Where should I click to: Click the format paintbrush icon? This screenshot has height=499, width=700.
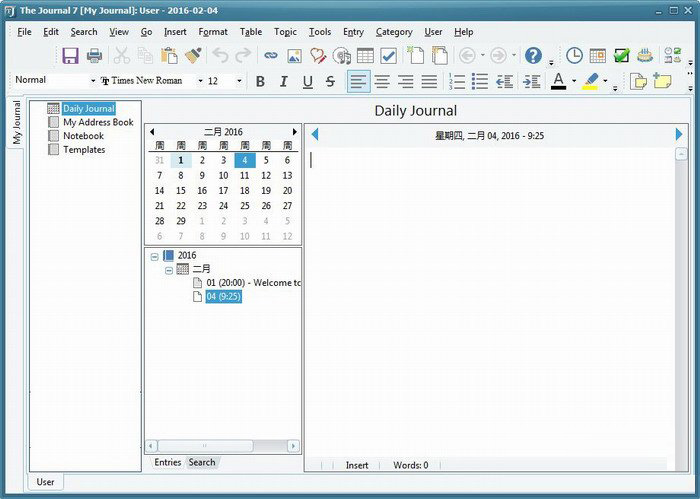(193, 55)
